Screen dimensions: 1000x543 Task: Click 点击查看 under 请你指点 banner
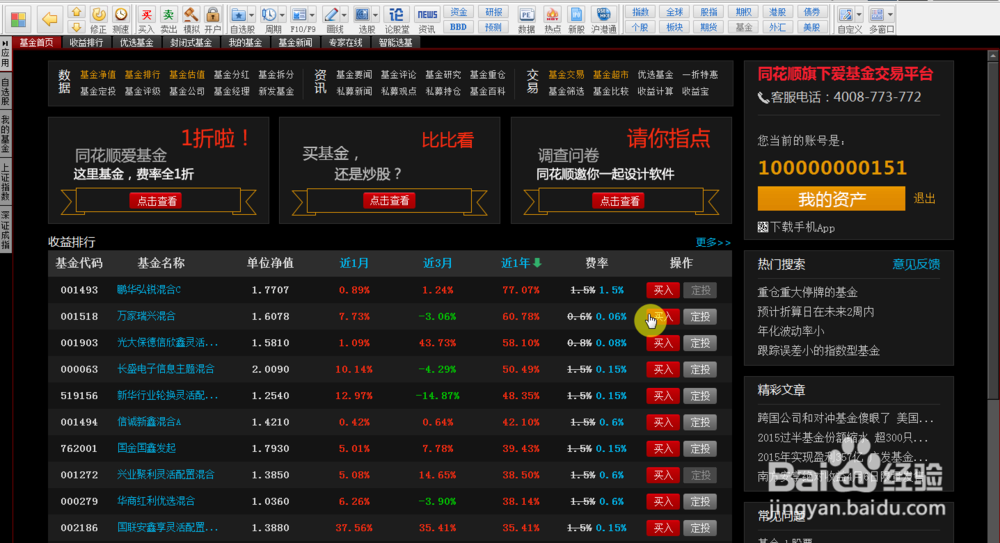pos(619,201)
